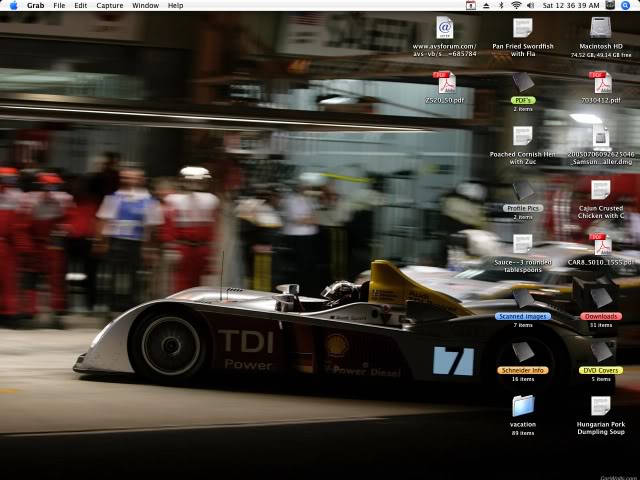640x480 pixels.
Task: Open the Window menu
Action: [x=145, y=5]
